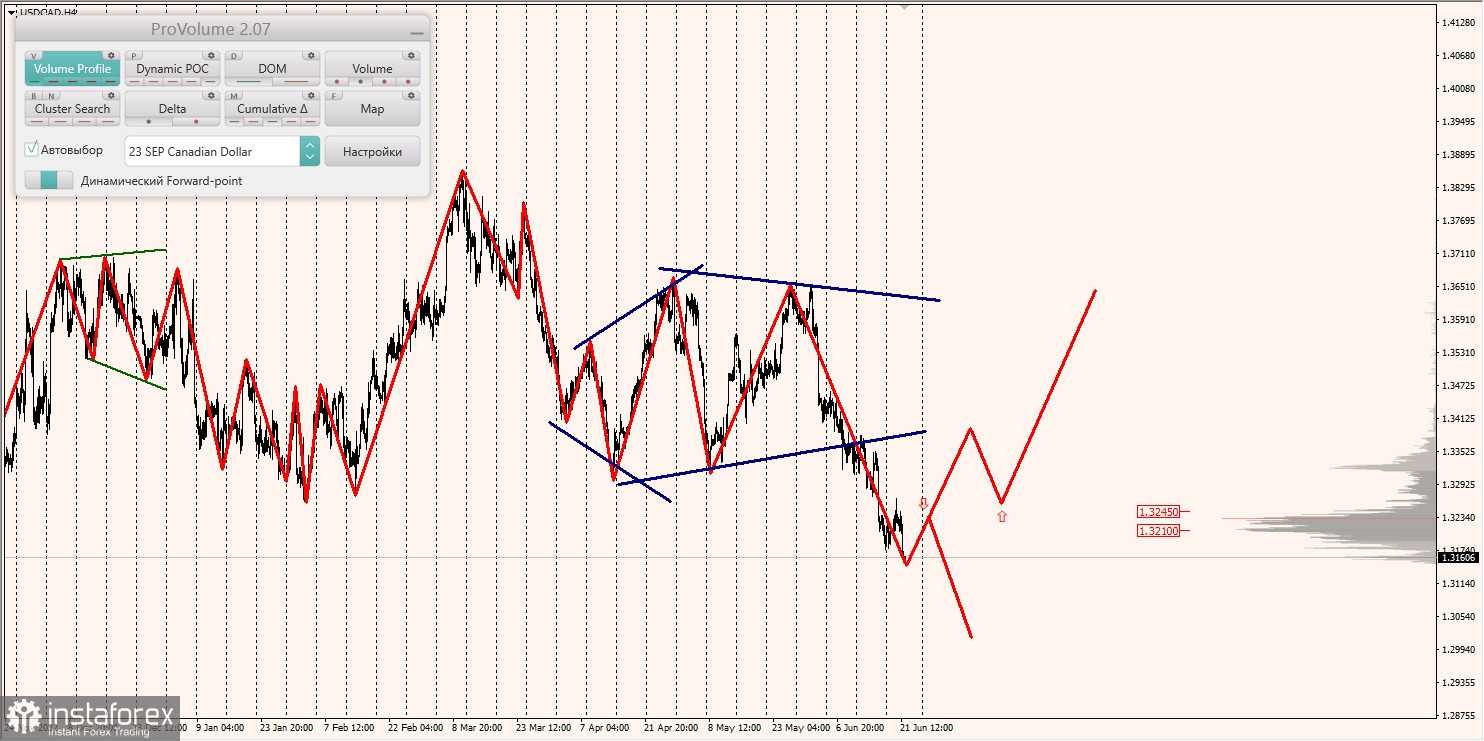This screenshot has height=741, width=1484.
Task: Toggle red-line segment under DOM
Action: (x=296, y=82)
